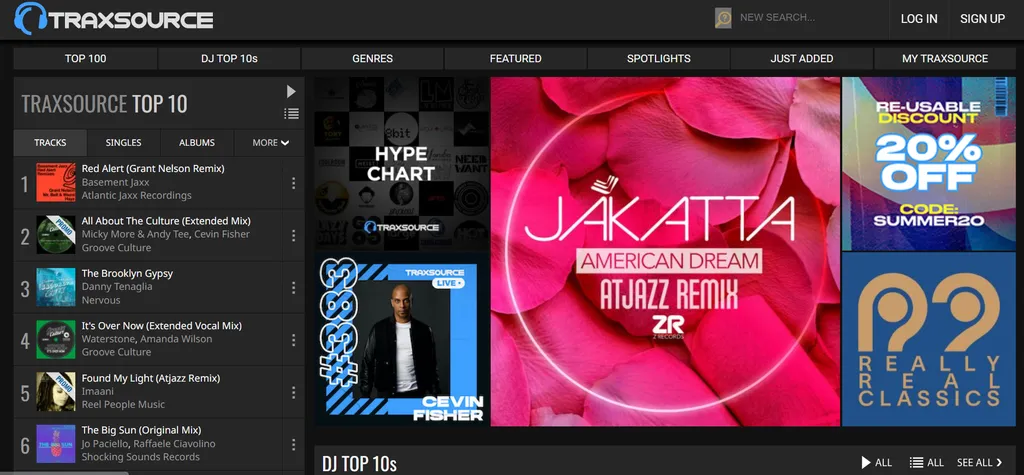Open the MY TRAXSOURCE menu
The height and width of the screenshot is (475, 1024).
click(x=945, y=58)
